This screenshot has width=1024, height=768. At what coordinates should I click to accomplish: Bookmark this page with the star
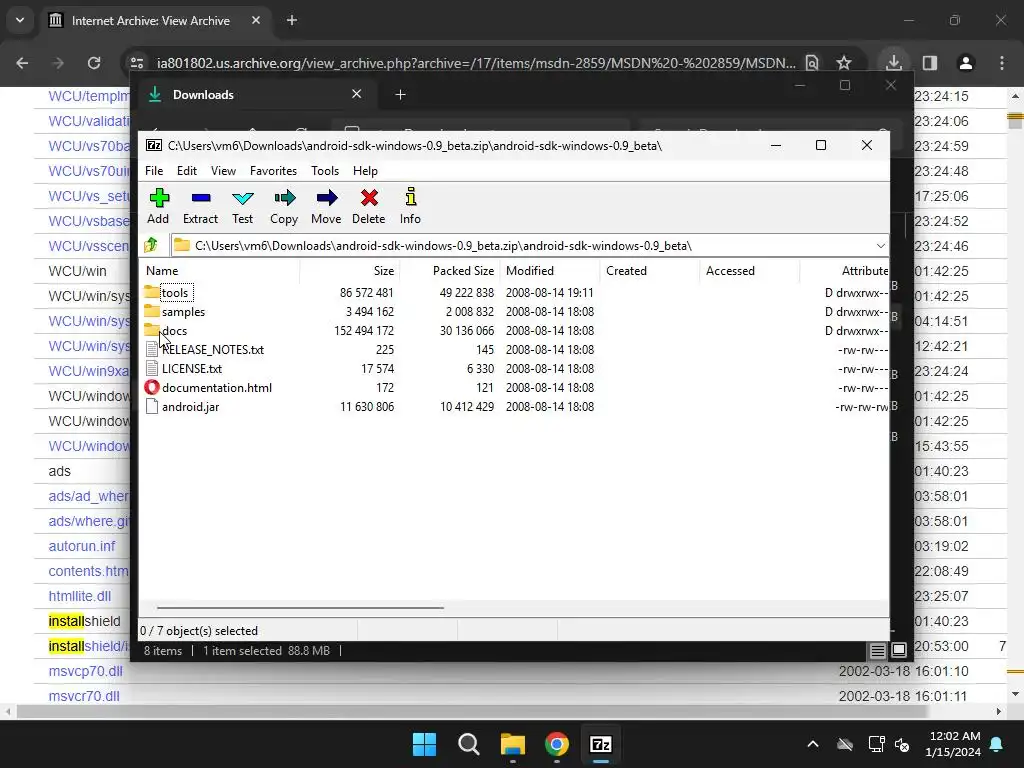point(844,63)
